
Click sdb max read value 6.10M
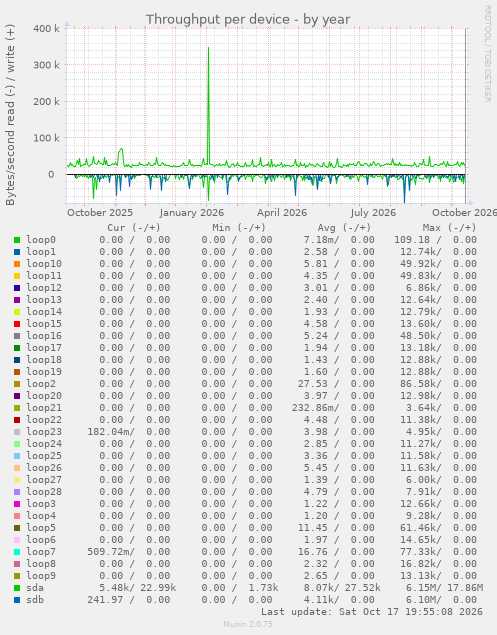point(424,600)
